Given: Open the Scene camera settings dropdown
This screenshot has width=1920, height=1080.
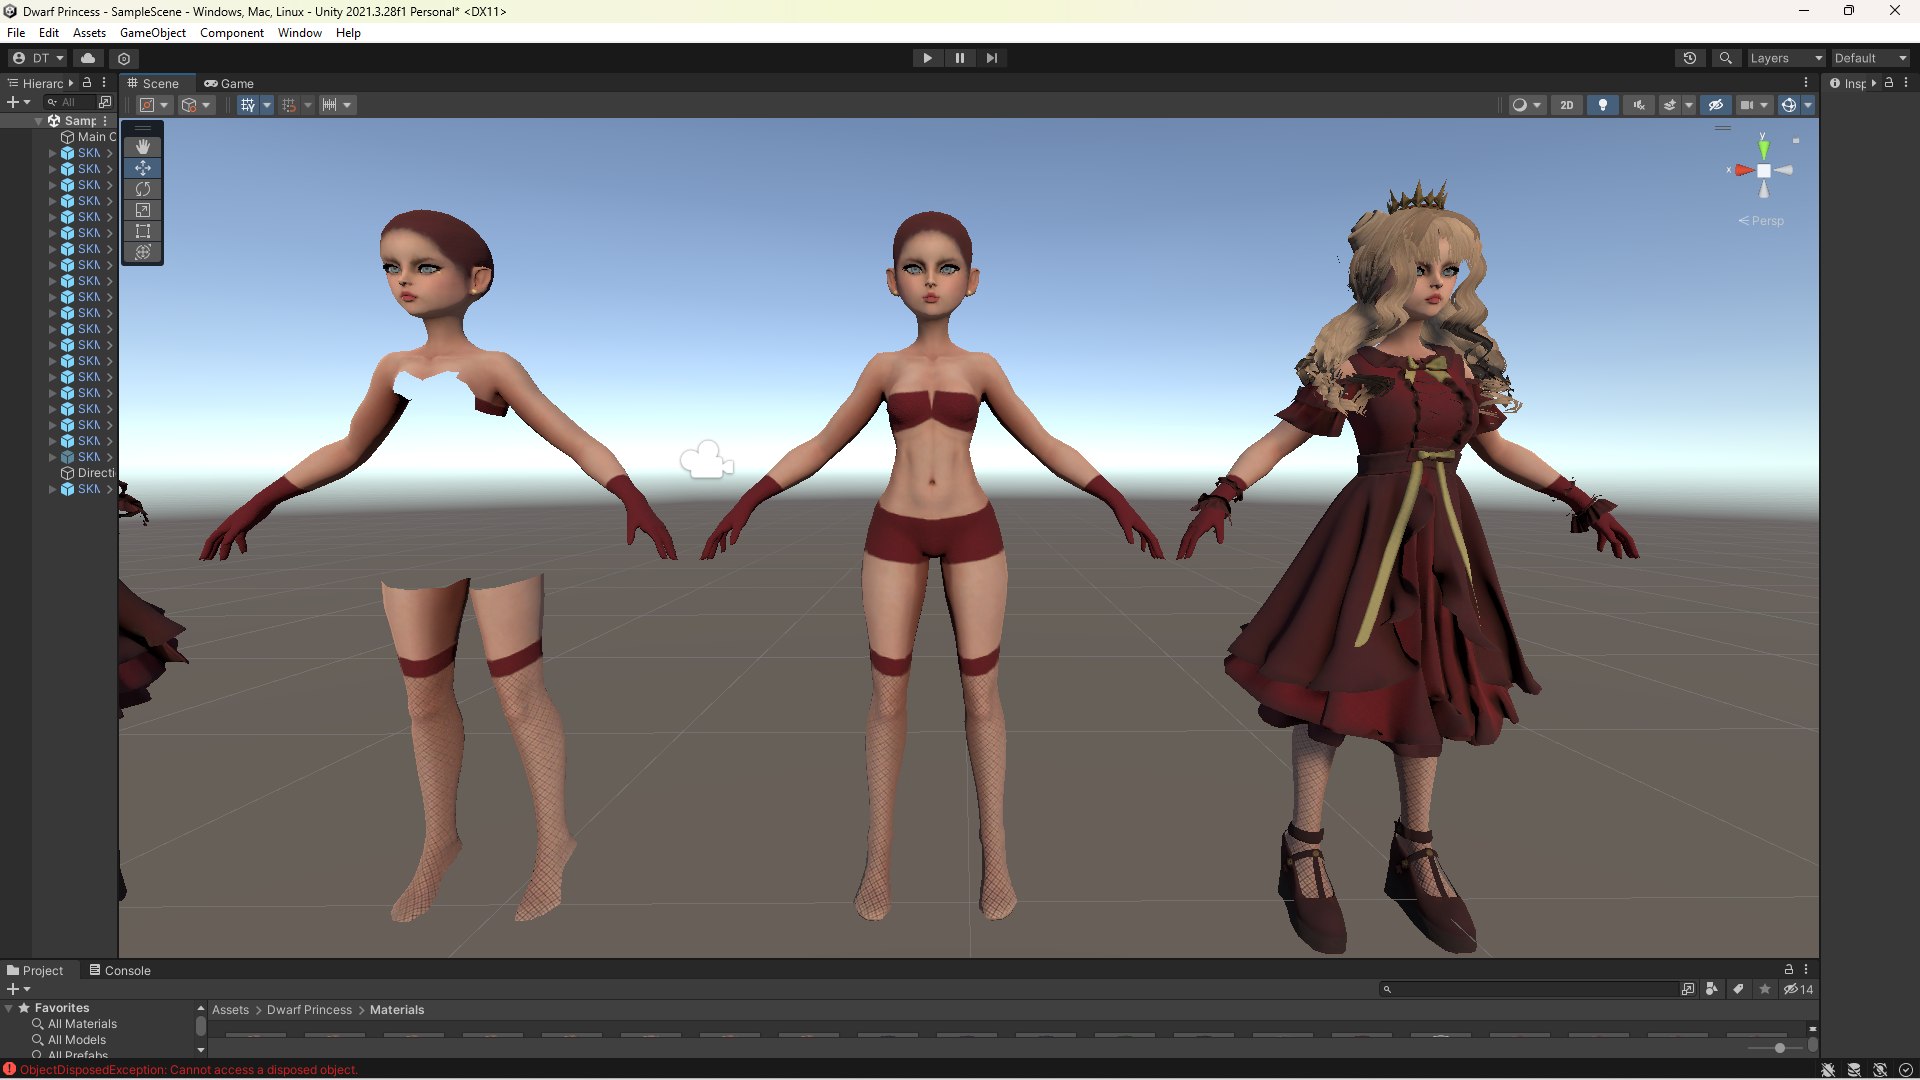Looking at the screenshot, I should (1754, 105).
